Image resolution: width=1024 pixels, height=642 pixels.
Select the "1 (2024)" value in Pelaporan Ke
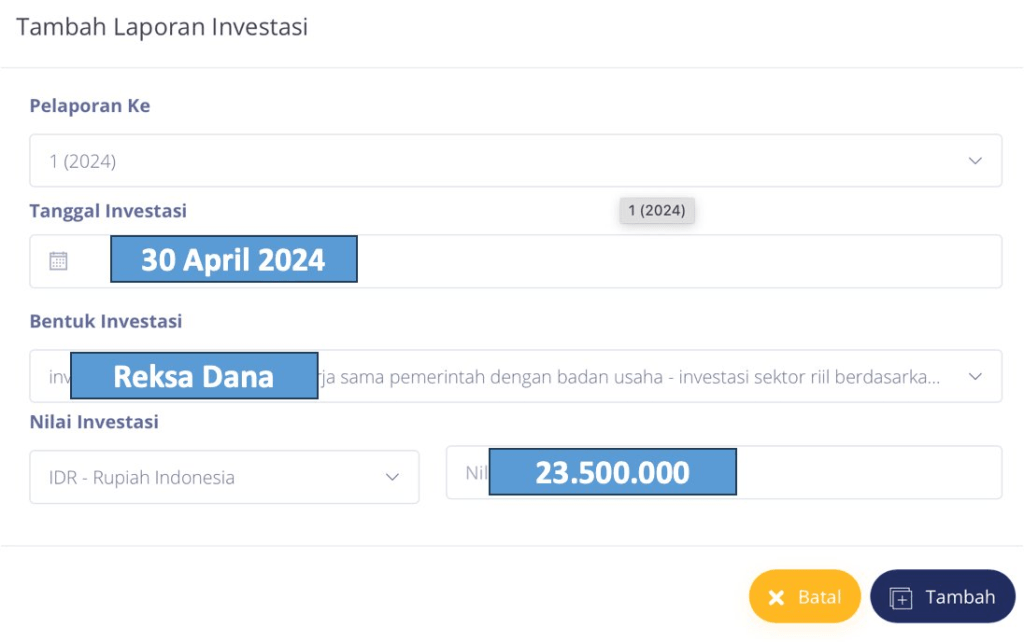[83, 161]
